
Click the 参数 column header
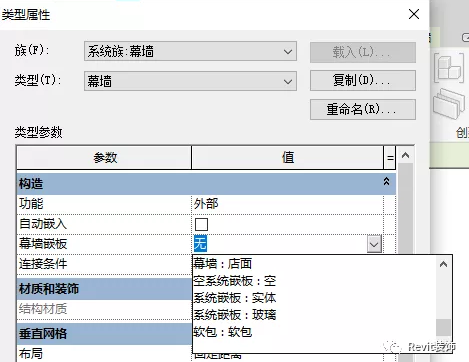tap(104, 157)
